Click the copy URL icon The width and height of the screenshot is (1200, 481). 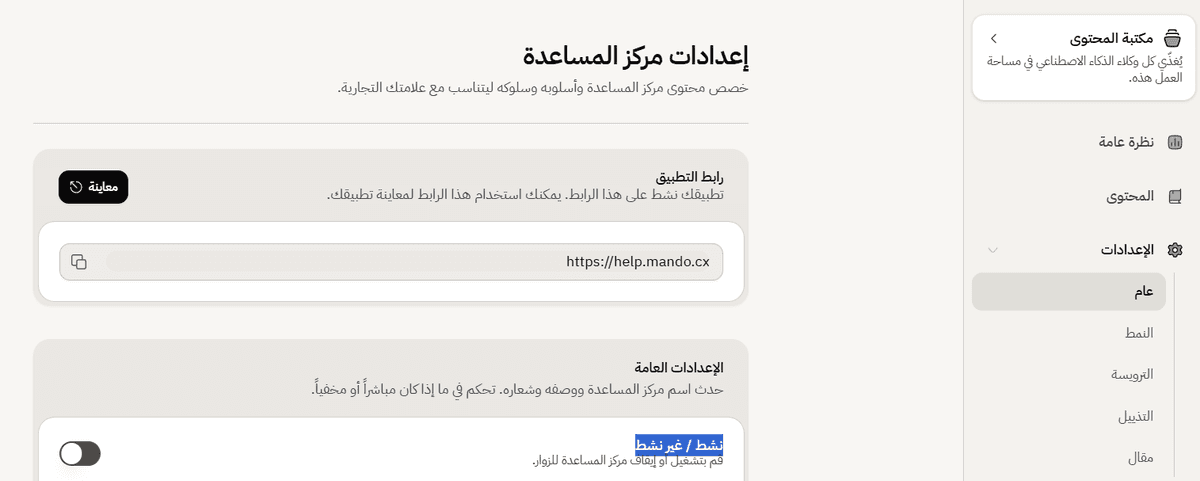pos(79,262)
